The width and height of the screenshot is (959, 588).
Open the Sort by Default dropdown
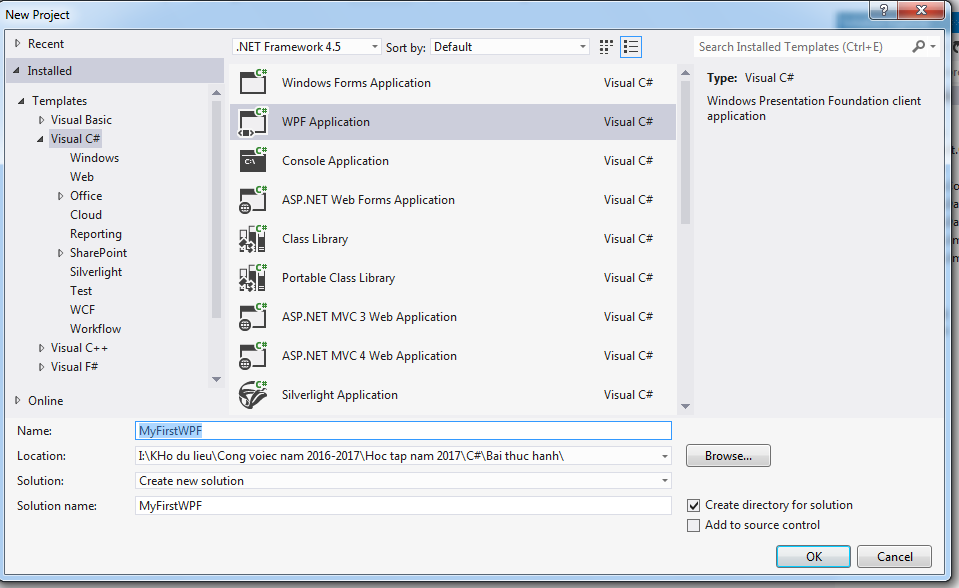tap(509, 47)
